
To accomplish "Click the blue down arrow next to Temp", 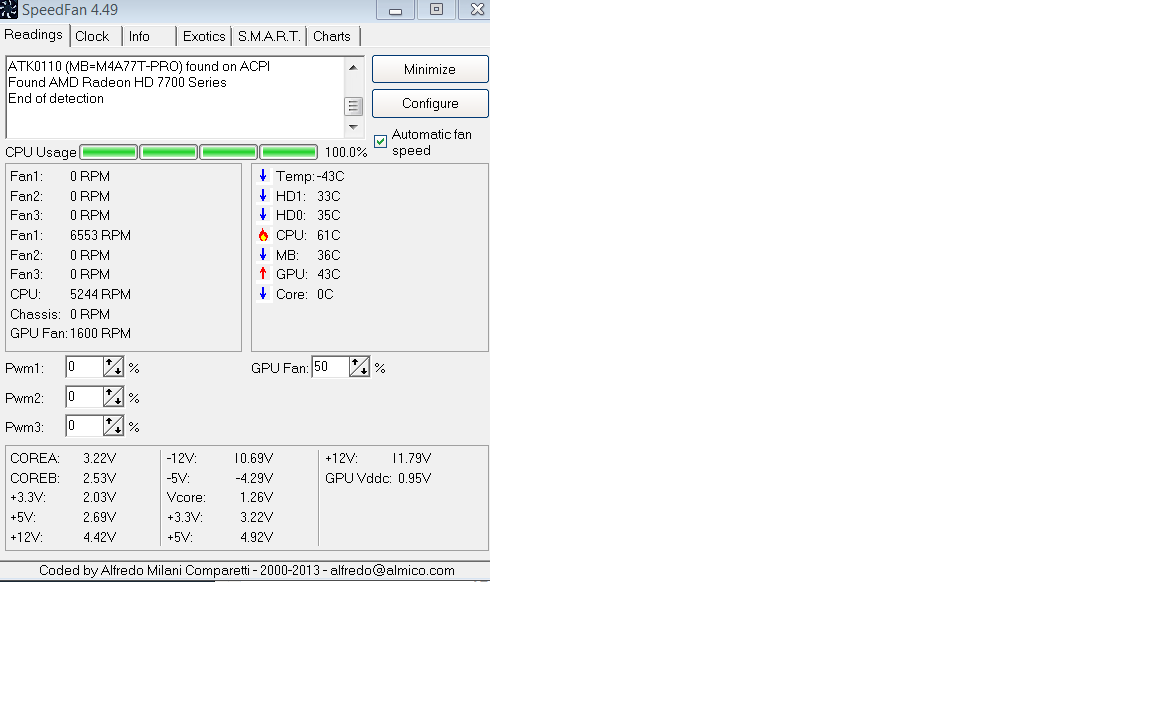I will pyautogui.click(x=263, y=176).
